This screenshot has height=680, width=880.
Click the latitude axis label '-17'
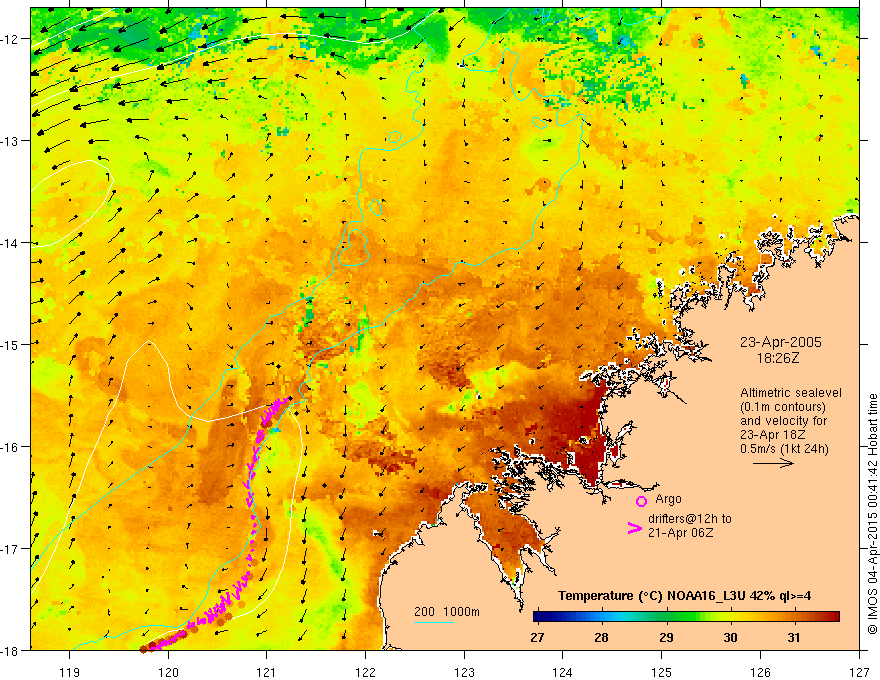tap(9, 548)
